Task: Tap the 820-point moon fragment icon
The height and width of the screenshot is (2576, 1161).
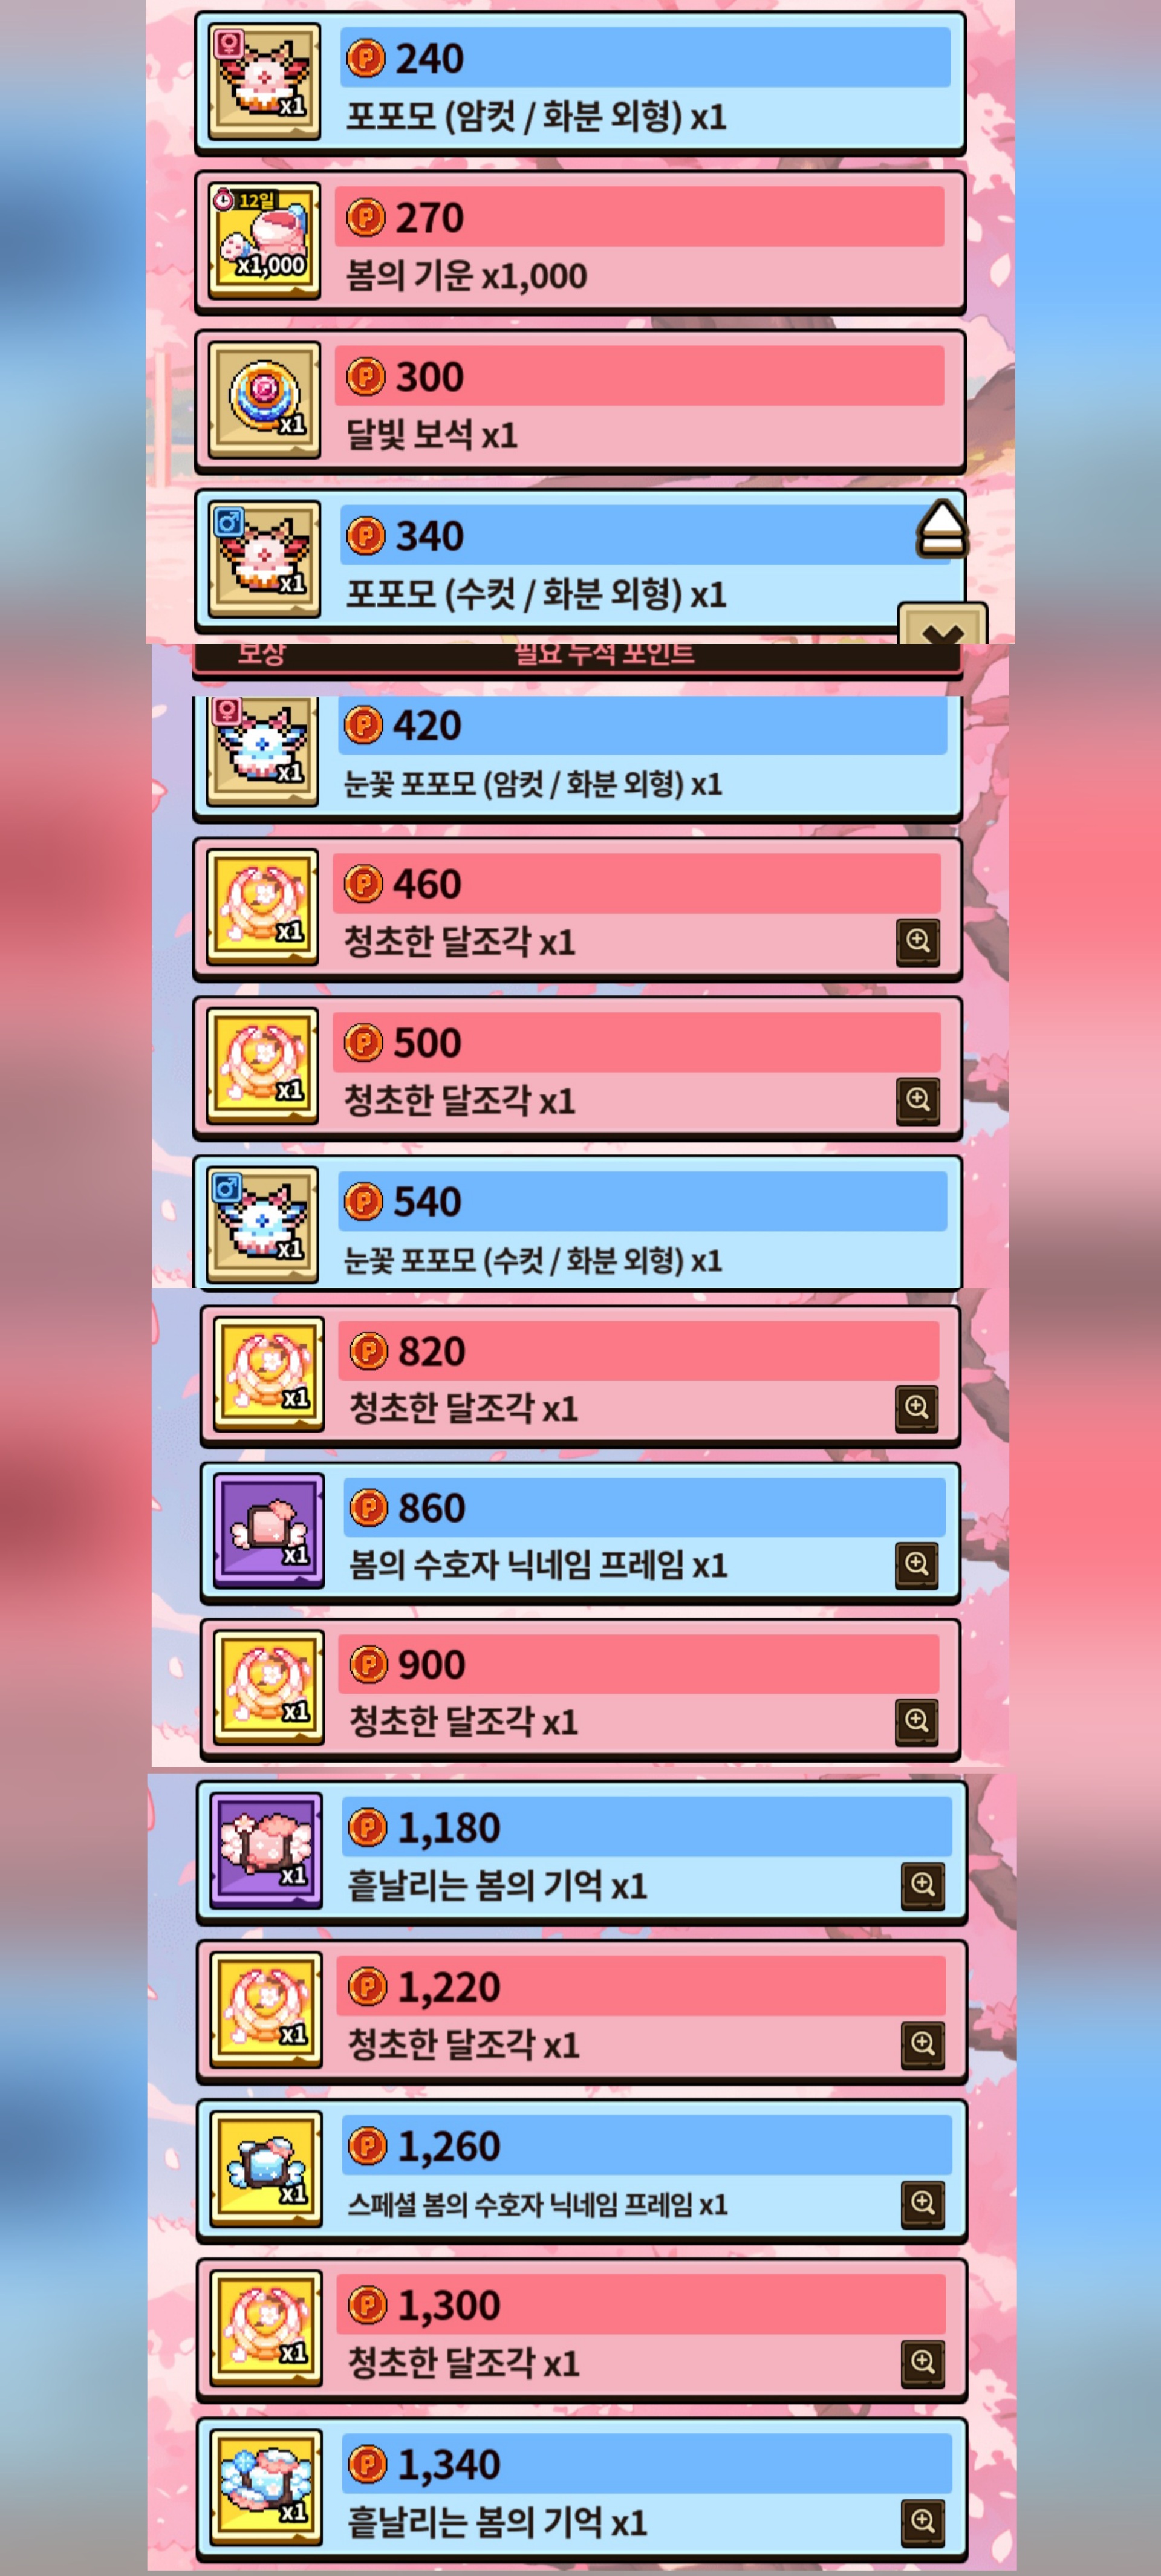Action: pyautogui.click(x=268, y=1374)
